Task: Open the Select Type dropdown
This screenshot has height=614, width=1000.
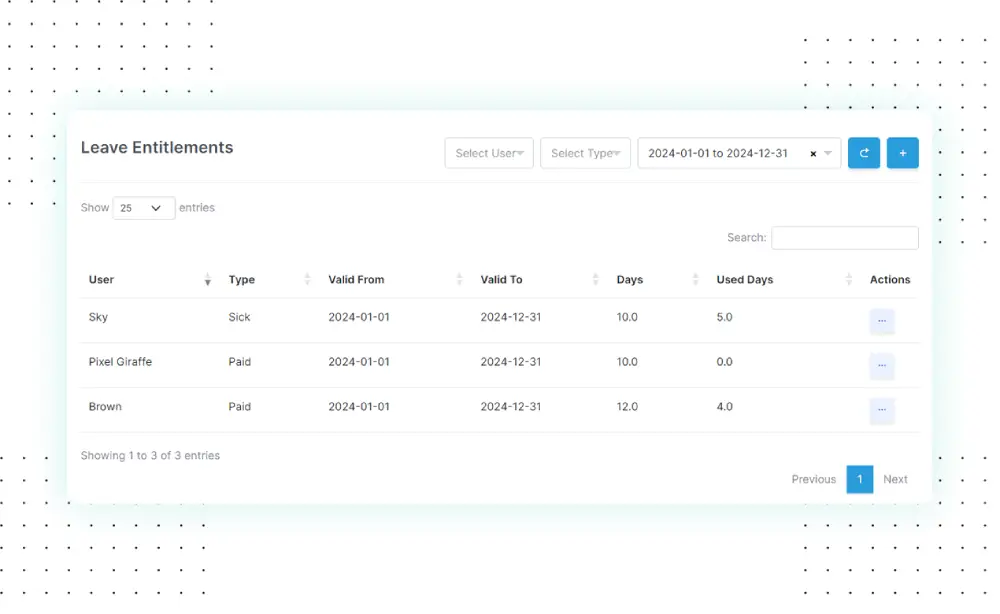Action: point(585,153)
